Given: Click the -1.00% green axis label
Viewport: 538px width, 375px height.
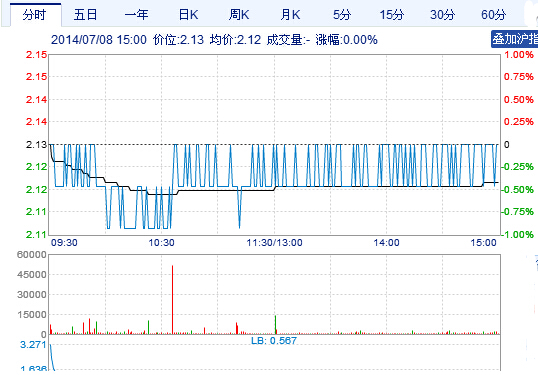Looking at the screenshot, I should [517, 235].
